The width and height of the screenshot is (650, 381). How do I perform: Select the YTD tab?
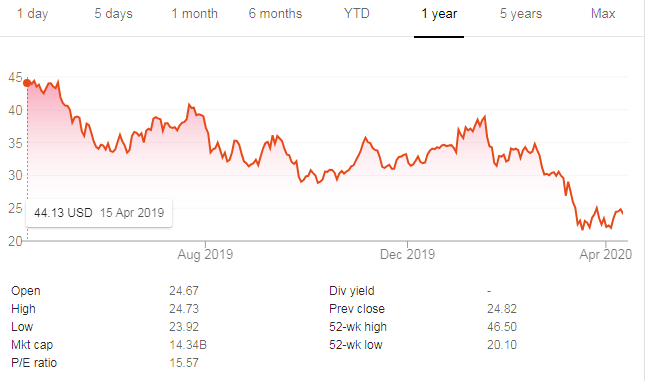[357, 14]
